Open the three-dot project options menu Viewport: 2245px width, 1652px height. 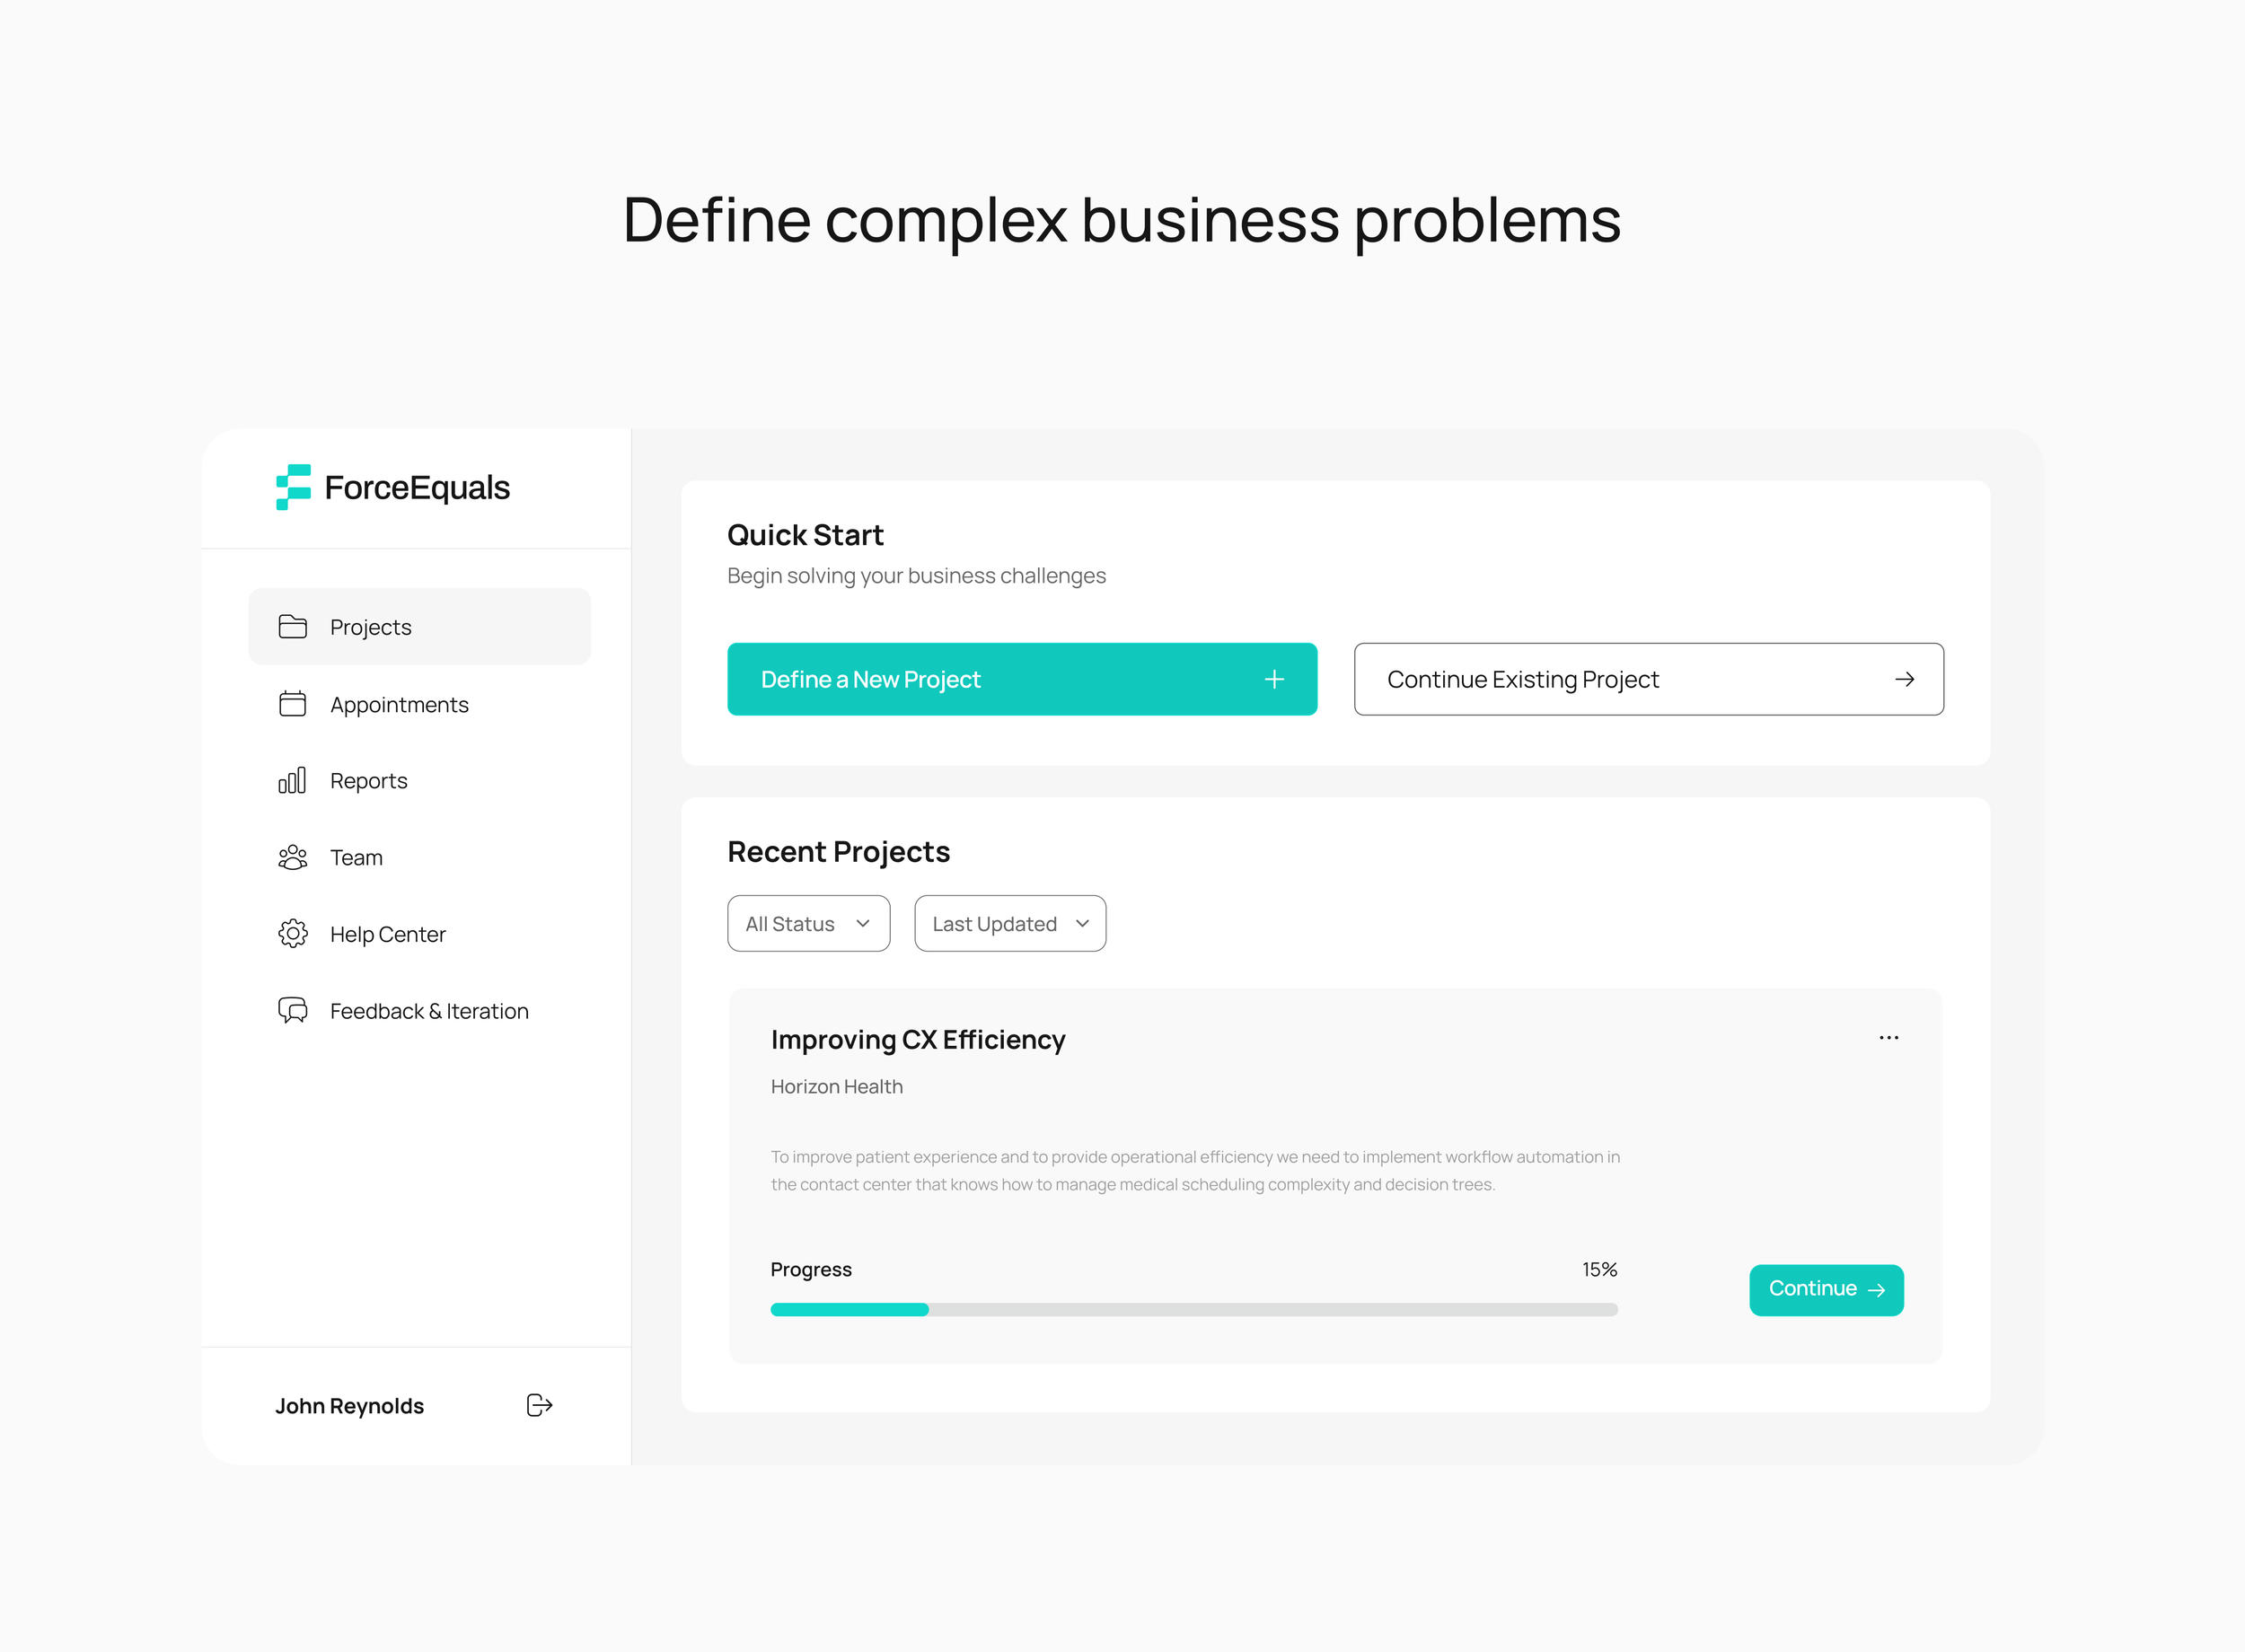point(1888,1038)
